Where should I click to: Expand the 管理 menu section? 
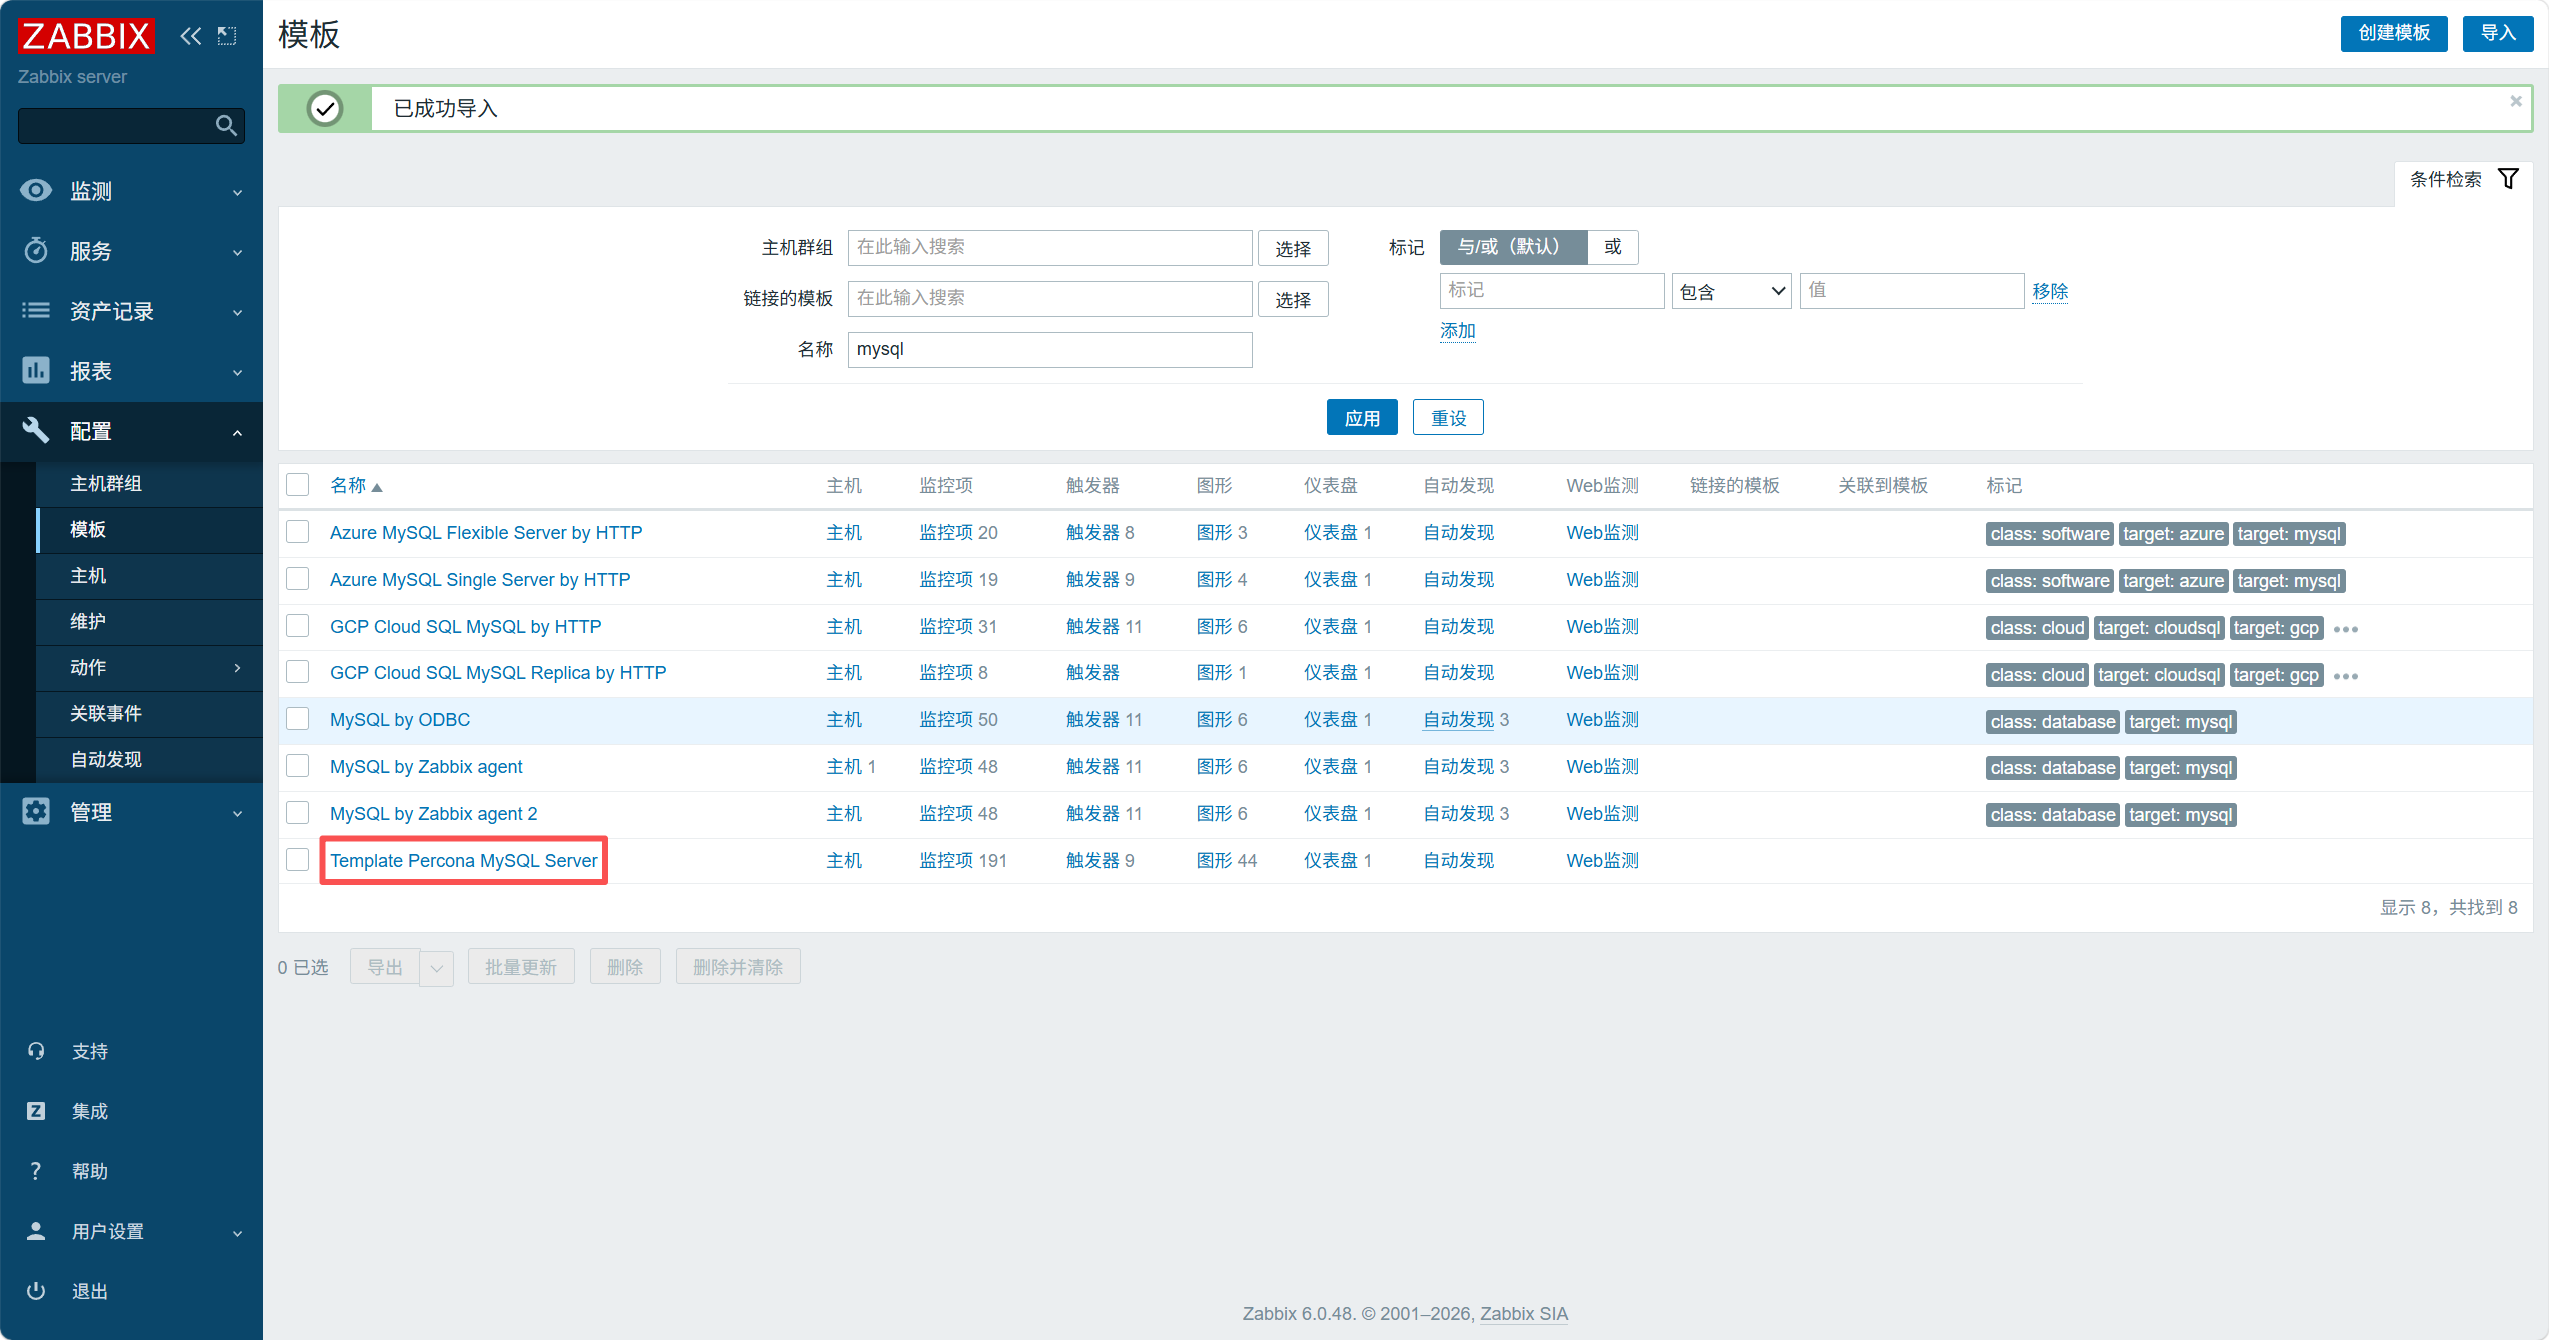pyautogui.click(x=237, y=812)
